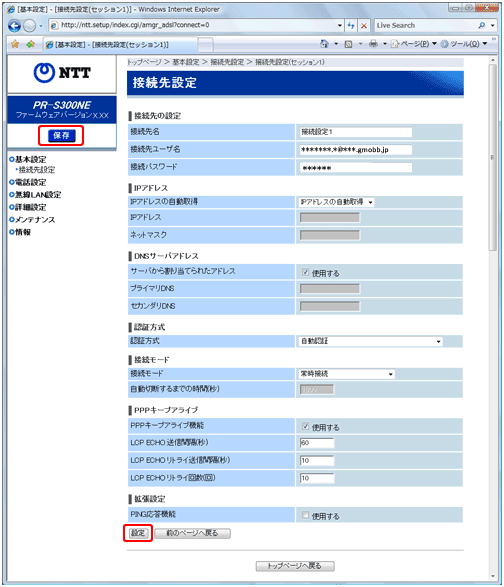Open the 無線LAN設定 menu item
Screen dimensions: 504x587
pos(36,195)
